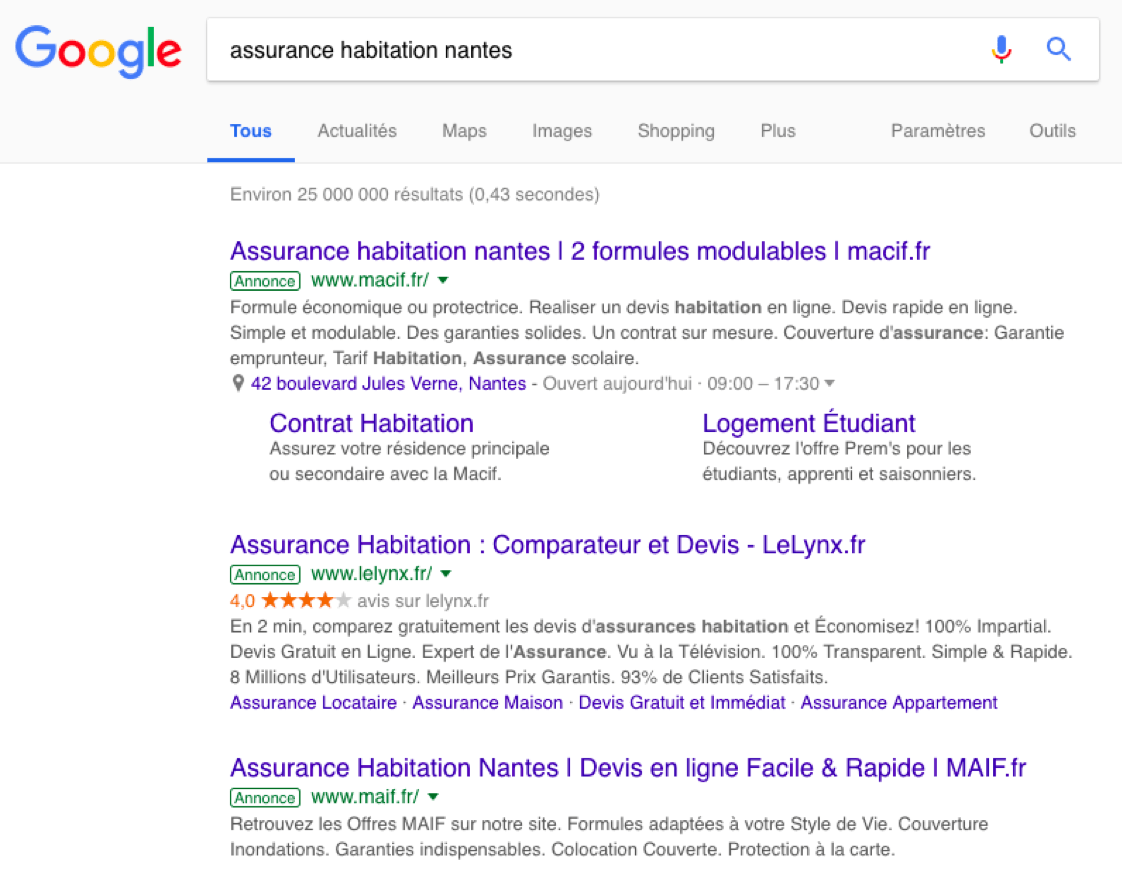Switch to the Actualités tab

click(357, 131)
